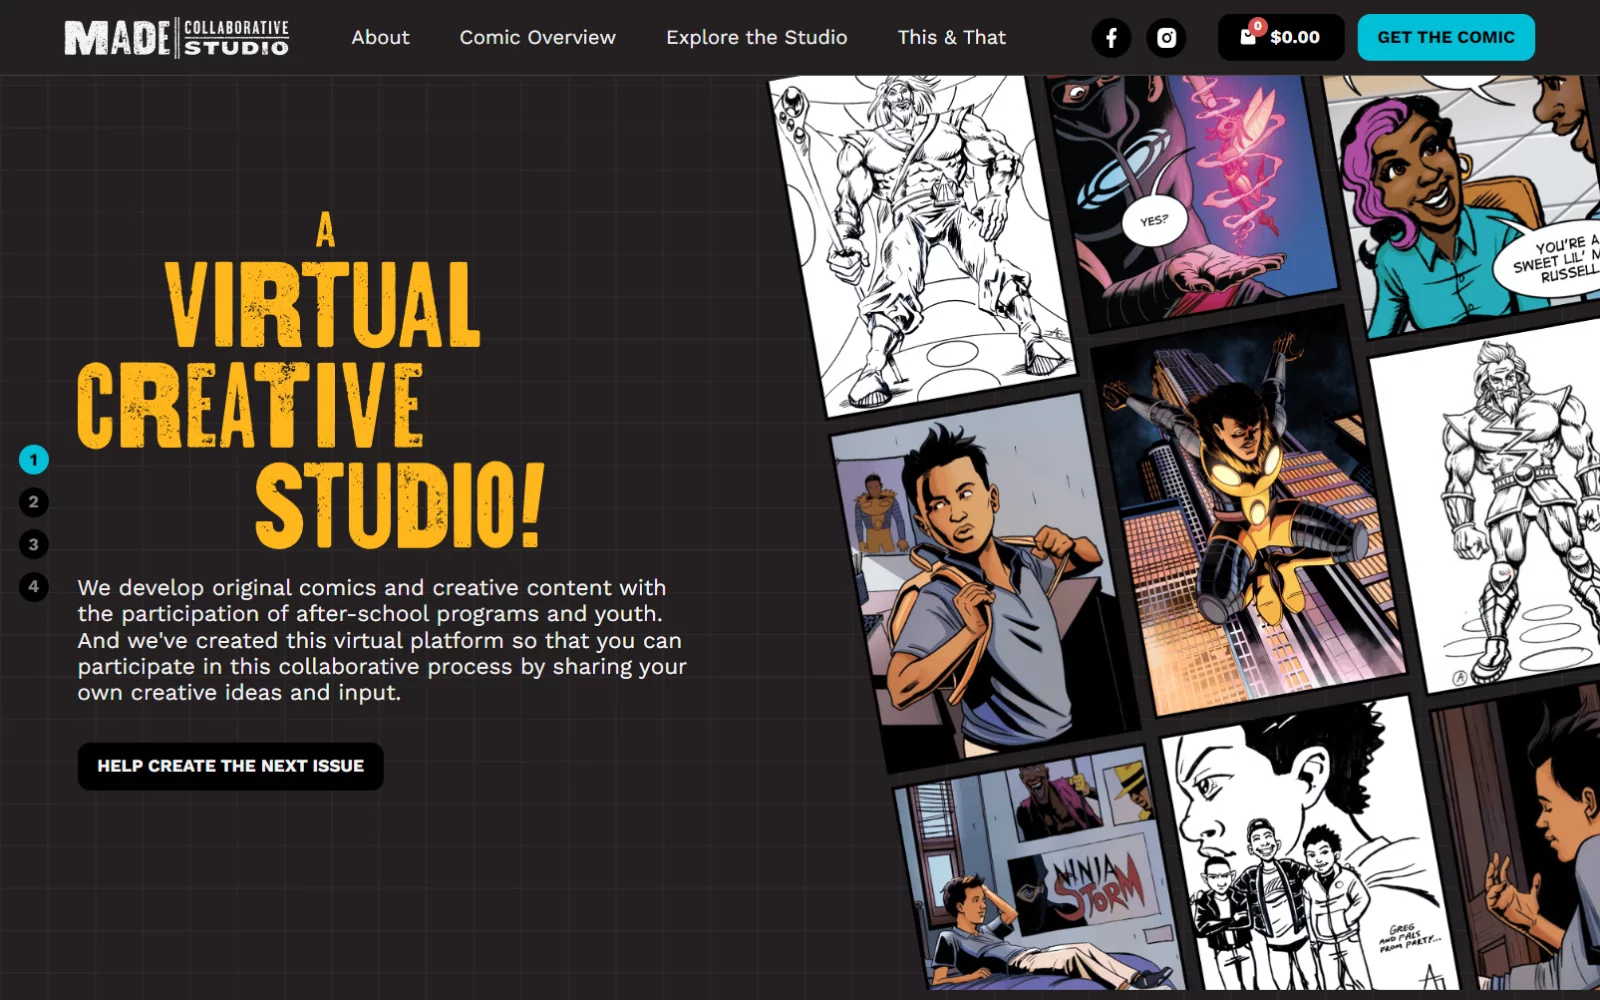Open the This & That menu
Viewport: 1600px width, 1000px height.
[952, 38]
